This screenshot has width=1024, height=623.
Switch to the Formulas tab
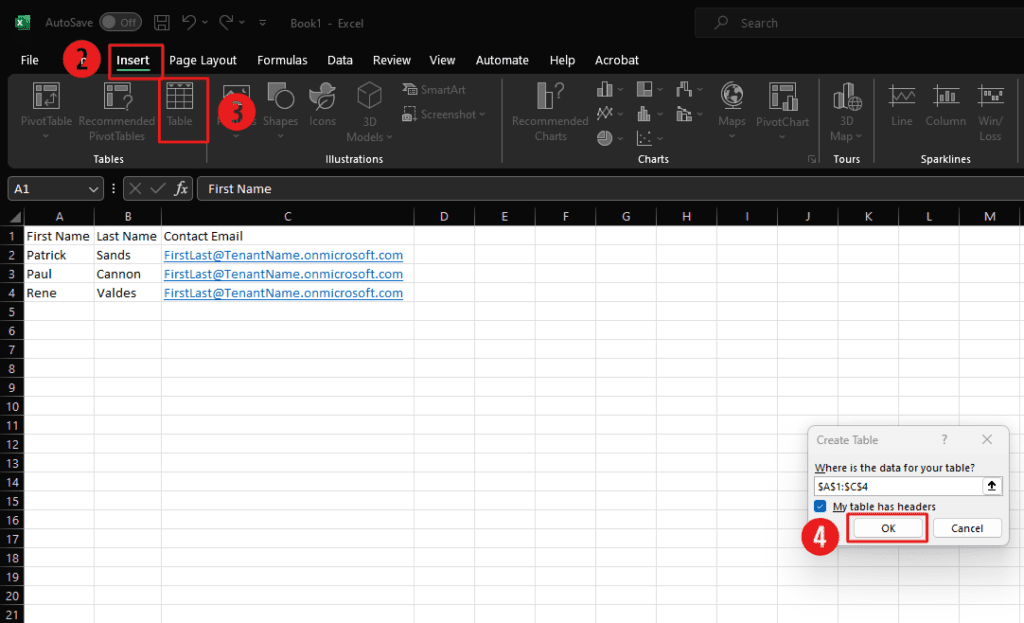tap(282, 60)
